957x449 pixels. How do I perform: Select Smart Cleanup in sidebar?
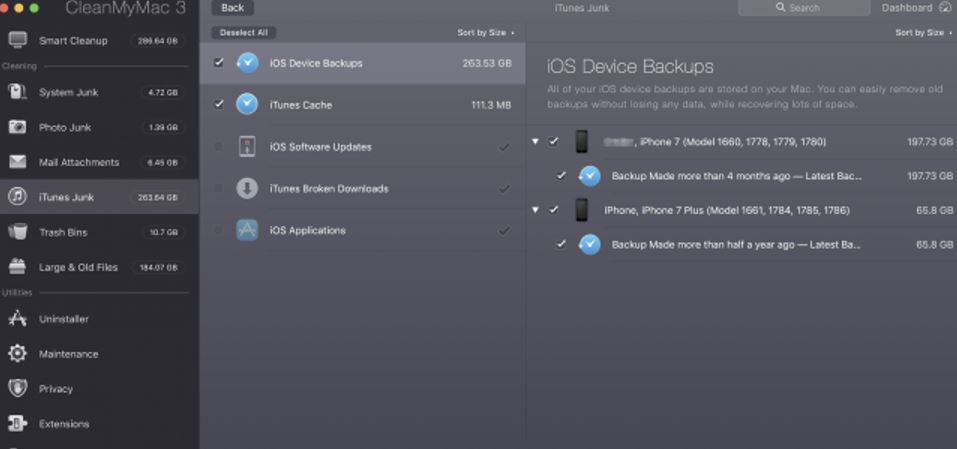pyautogui.click(x=99, y=40)
